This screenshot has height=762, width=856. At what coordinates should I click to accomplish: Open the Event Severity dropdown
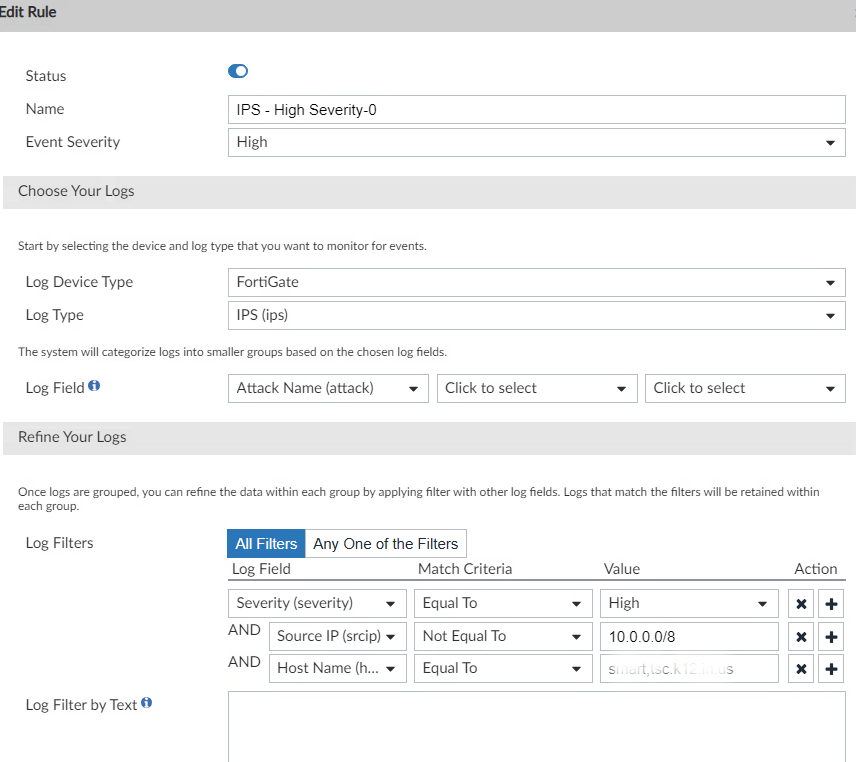tap(537, 142)
